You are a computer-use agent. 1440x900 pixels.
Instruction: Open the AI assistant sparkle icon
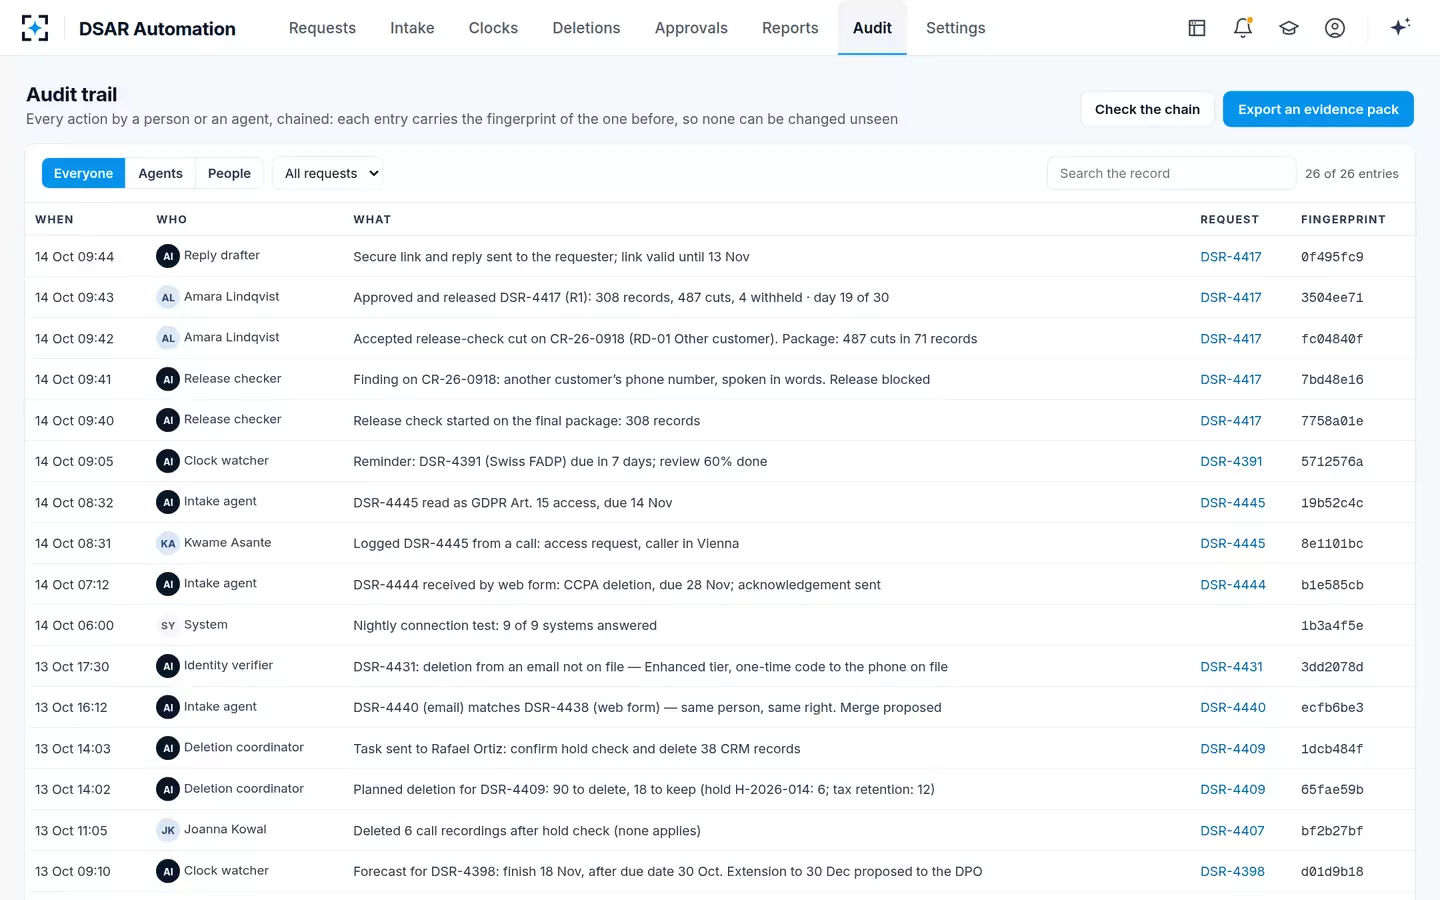point(1400,27)
